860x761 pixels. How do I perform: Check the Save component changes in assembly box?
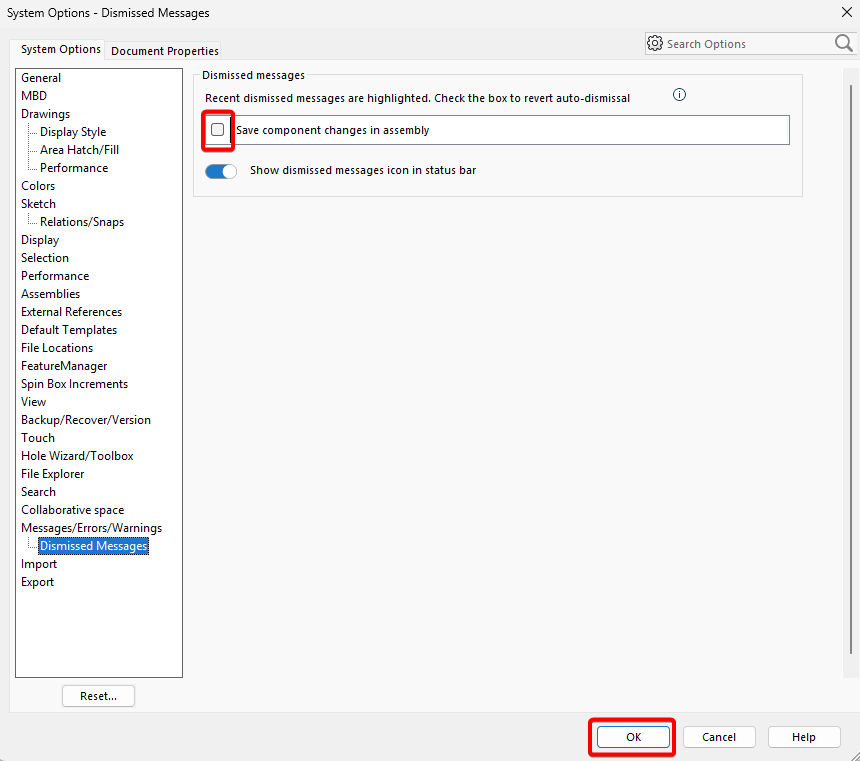tap(218, 129)
